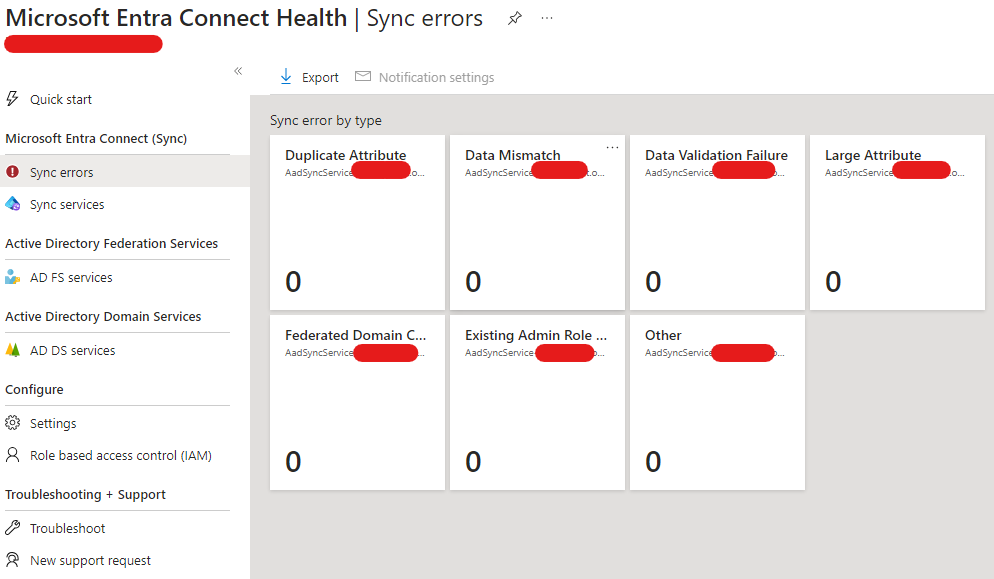Click Microsoft Entra Connect (Sync) section header

(x=96, y=139)
